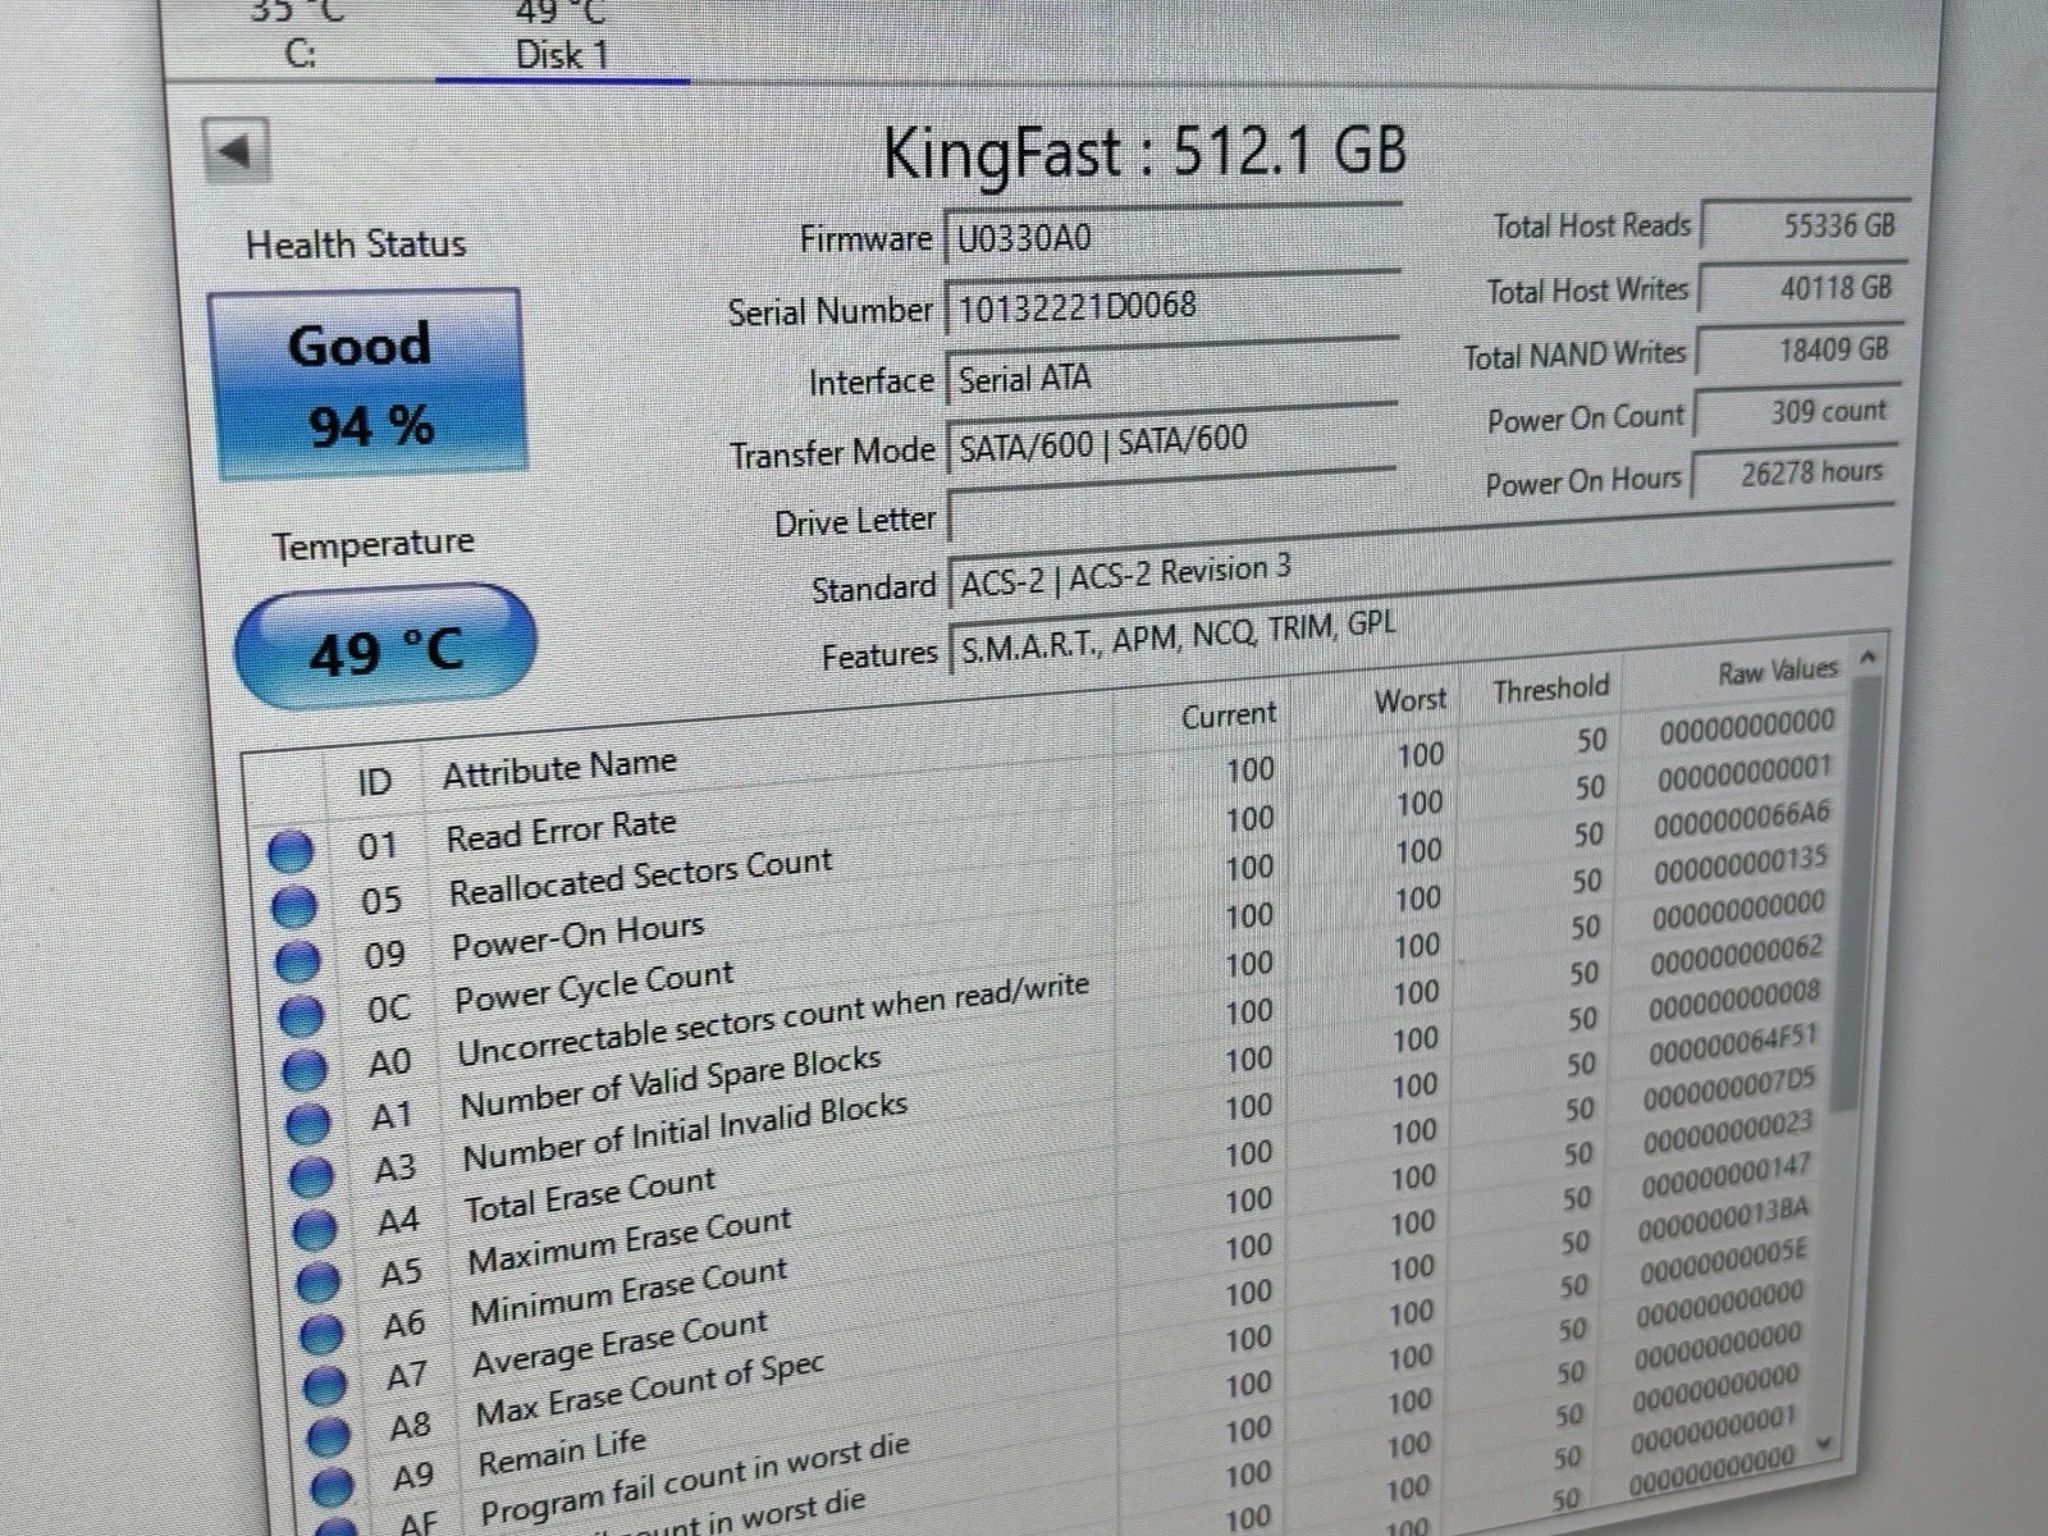Screen dimensions: 2048x1536
Task: Click the Power On Hours 26278 hours box
Action: pos(1793,471)
